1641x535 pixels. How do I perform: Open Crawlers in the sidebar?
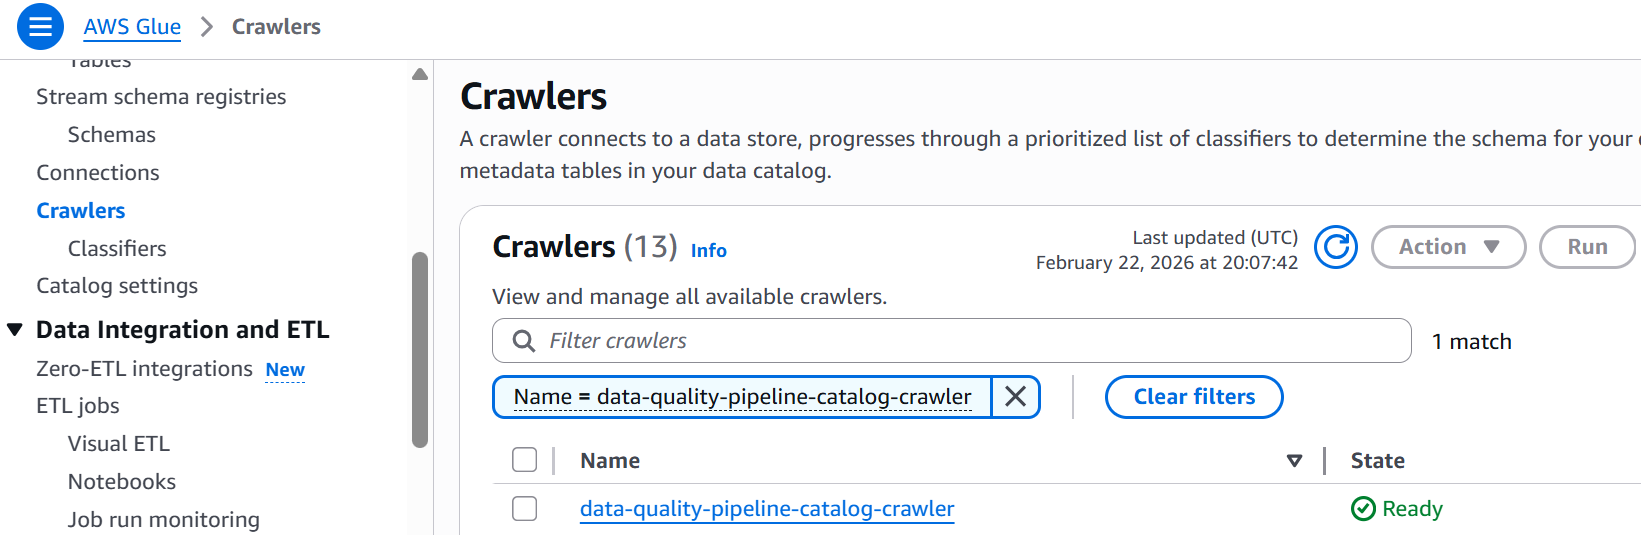pyautogui.click(x=81, y=211)
